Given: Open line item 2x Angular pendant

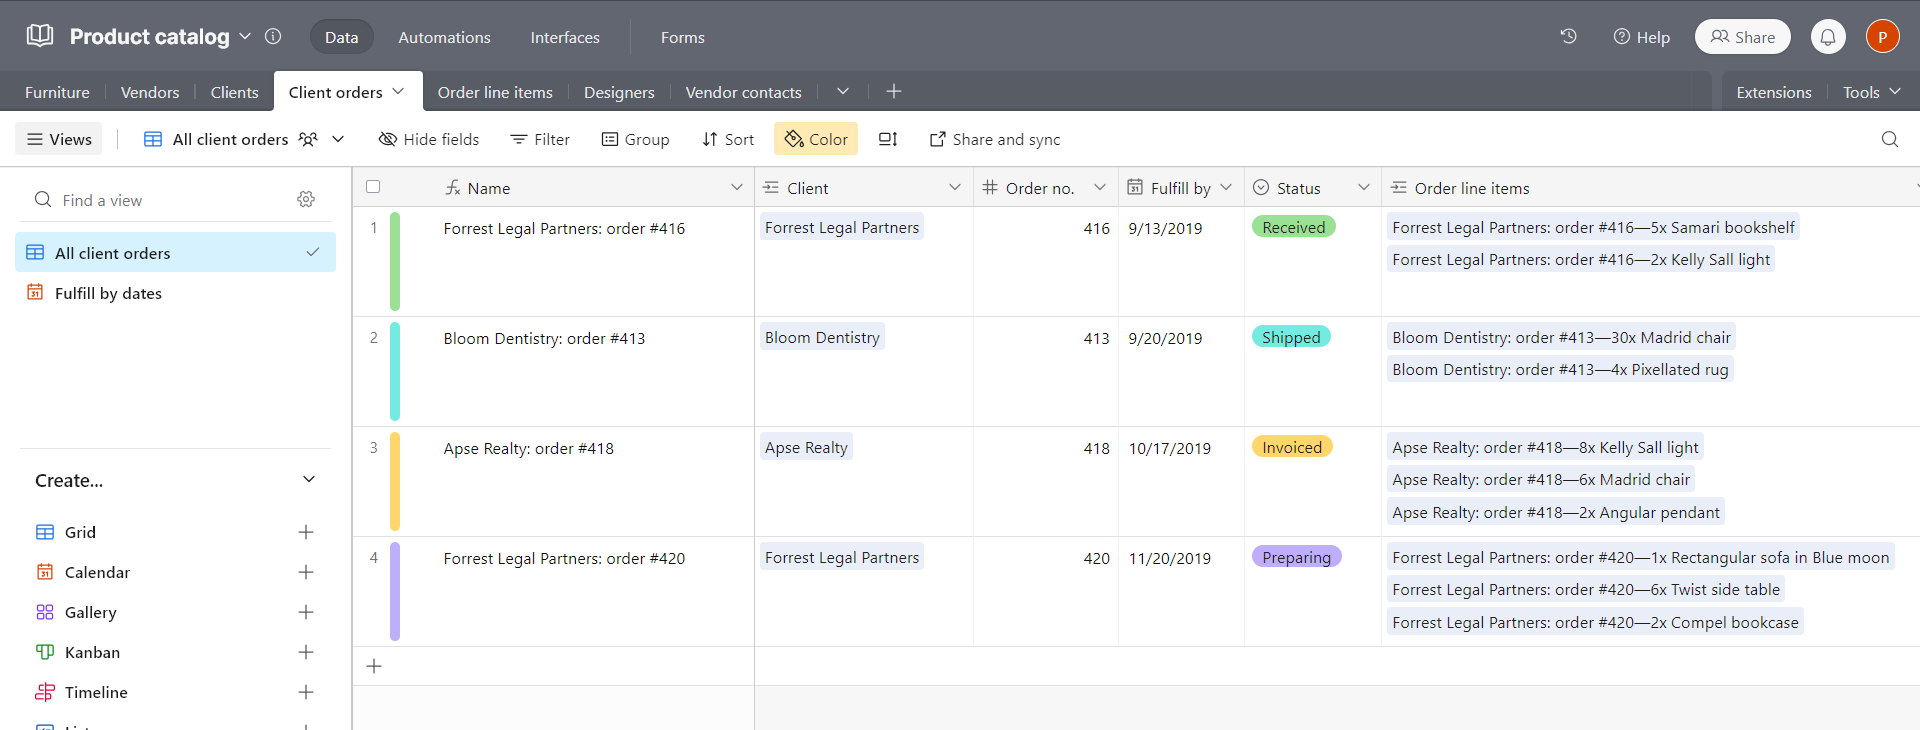Looking at the screenshot, I should 1555,512.
